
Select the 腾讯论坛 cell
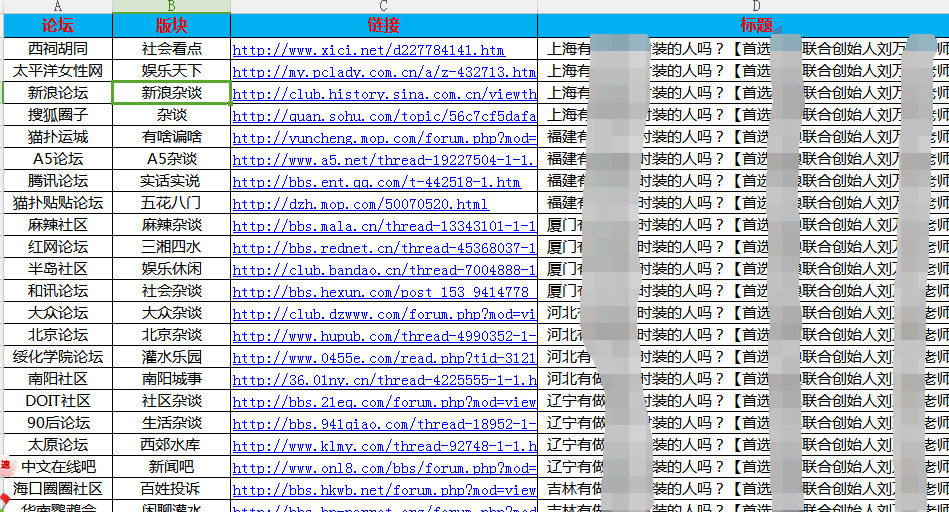point(57,180)
